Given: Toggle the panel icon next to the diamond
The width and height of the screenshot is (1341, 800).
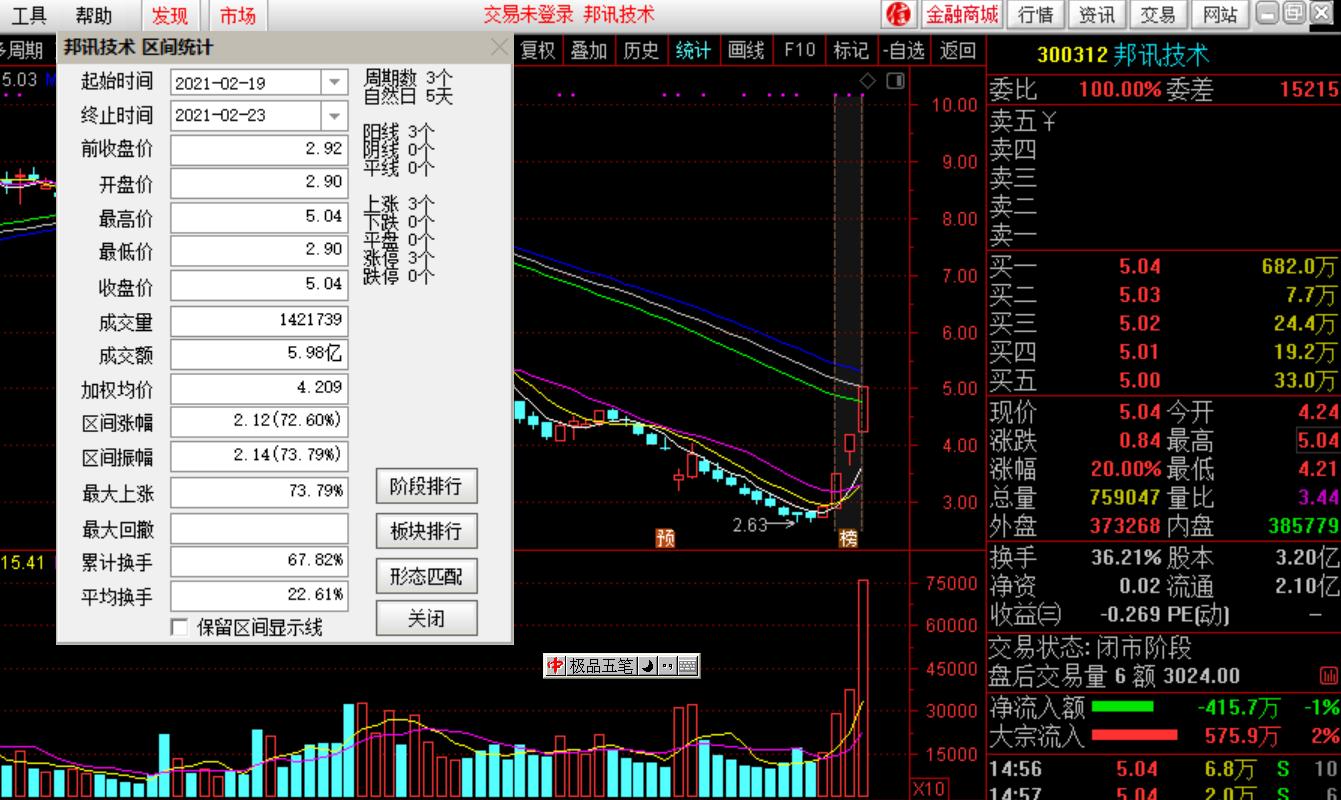Looking at the screenshot, I should coord(895,81).
